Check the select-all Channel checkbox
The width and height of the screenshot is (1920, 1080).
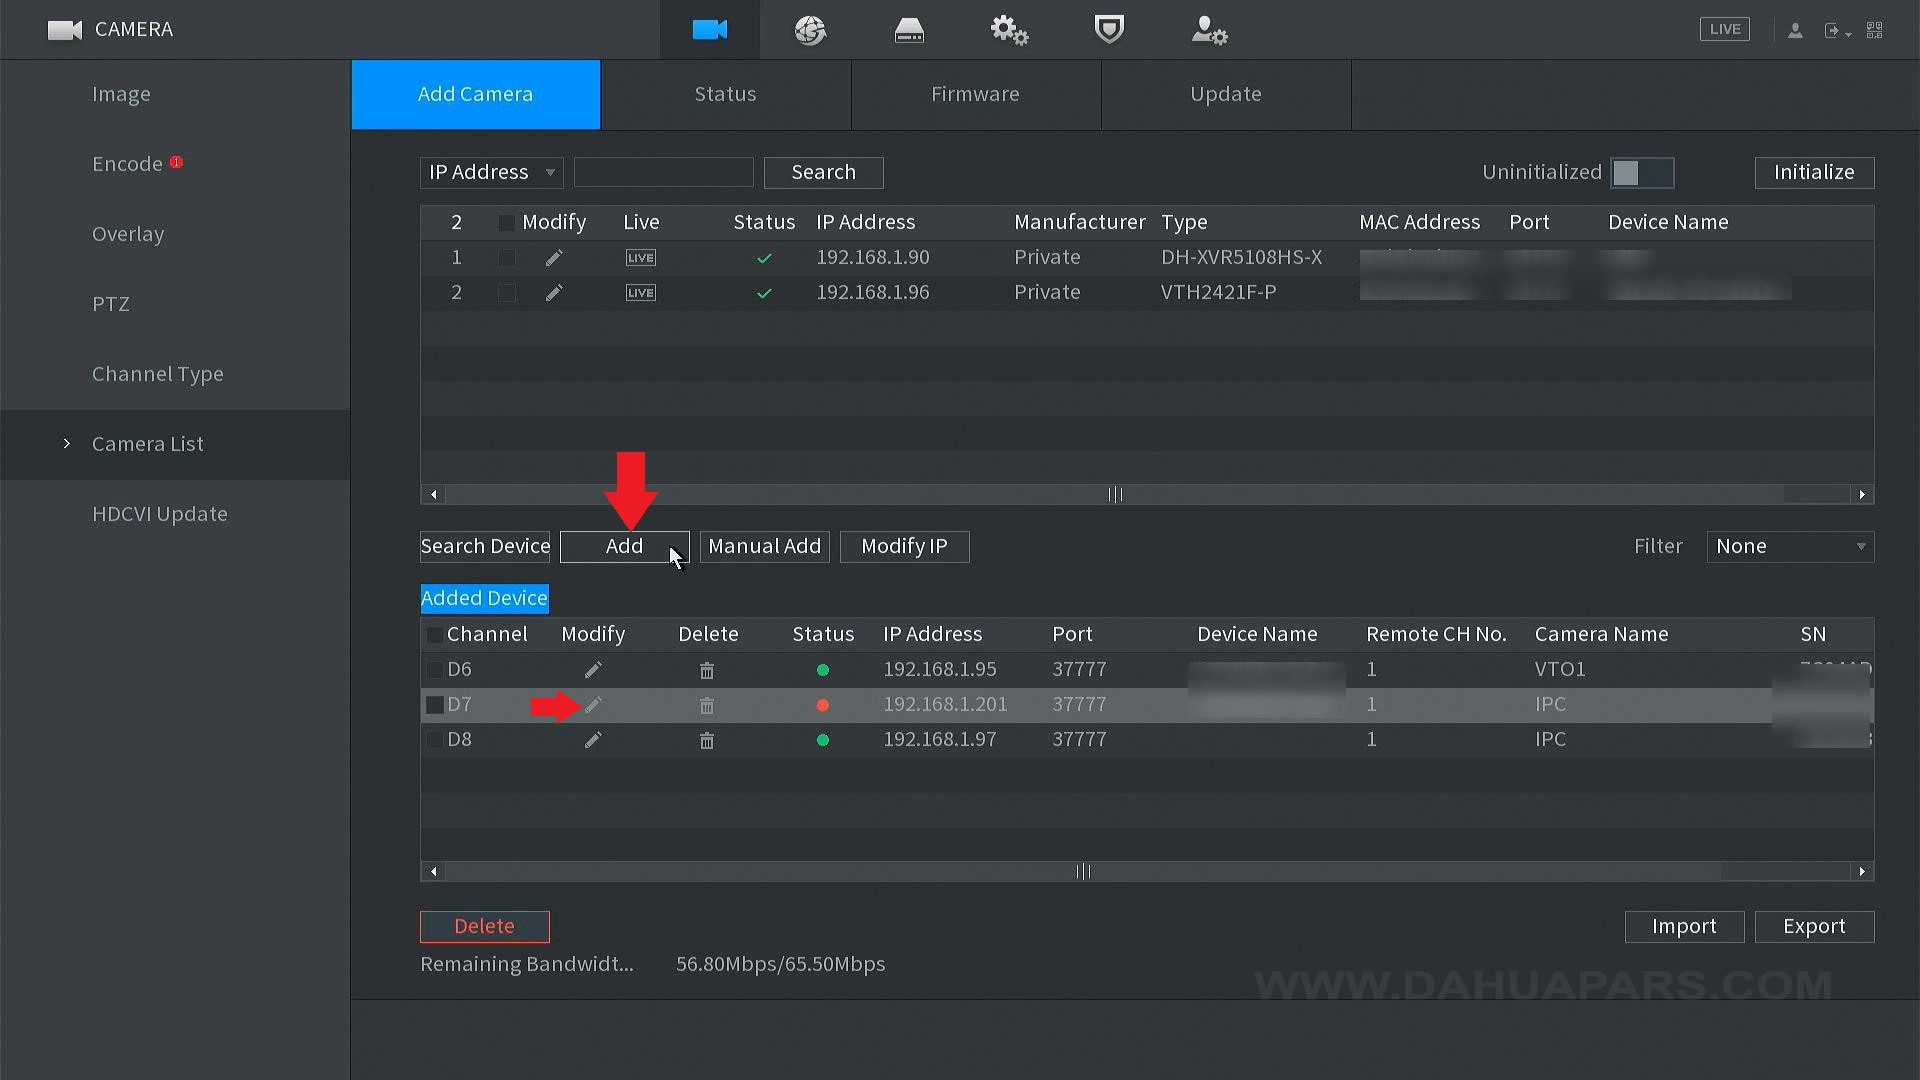[x=435, y=635]
